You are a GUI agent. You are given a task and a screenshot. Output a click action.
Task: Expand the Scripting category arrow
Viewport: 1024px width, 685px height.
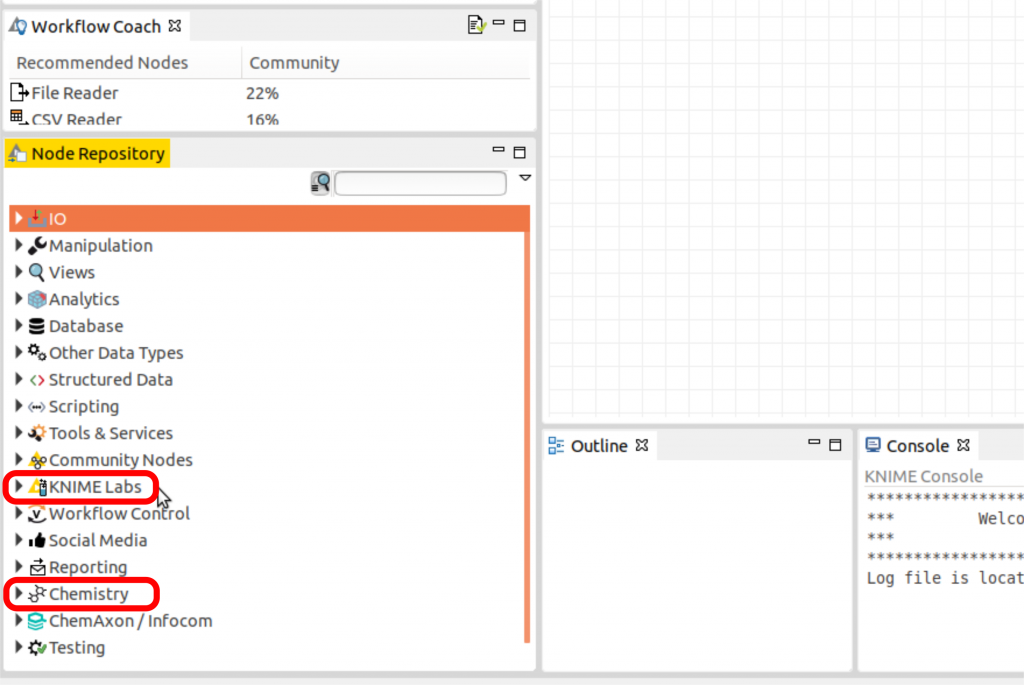point(19,406)
